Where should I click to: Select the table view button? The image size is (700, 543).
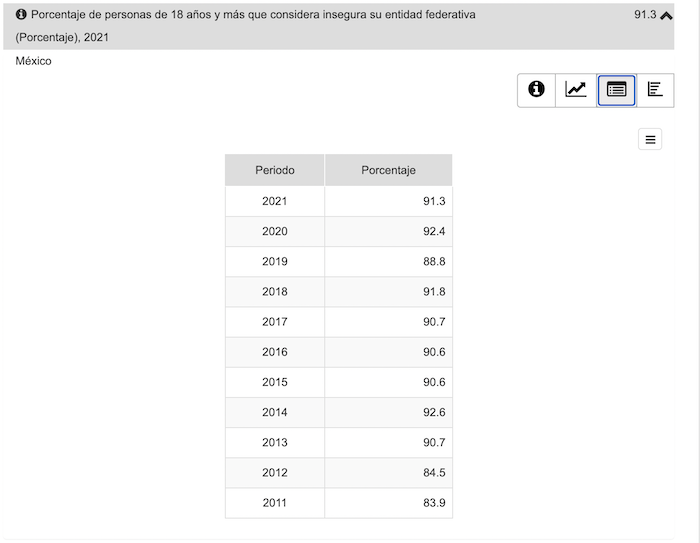click(616, 89)
